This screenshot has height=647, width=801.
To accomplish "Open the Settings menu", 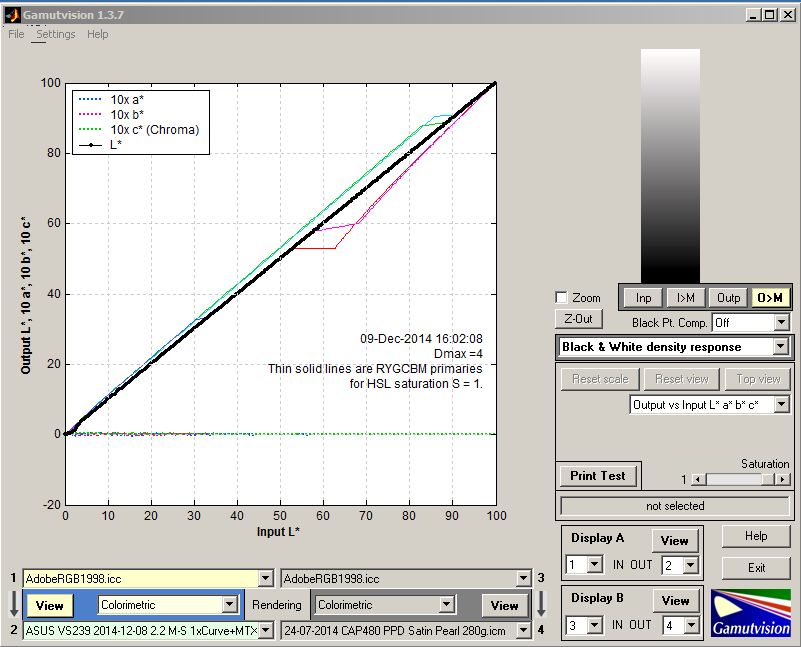I will tap(55, 34).
